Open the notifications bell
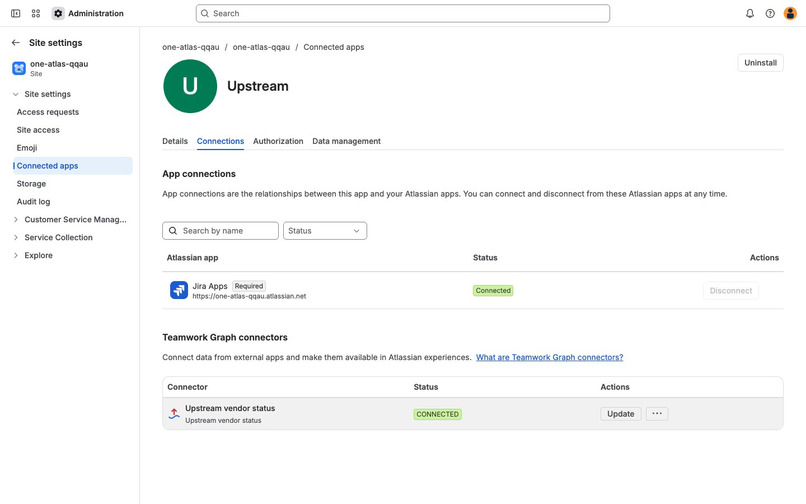 click(x=749, y=13)
